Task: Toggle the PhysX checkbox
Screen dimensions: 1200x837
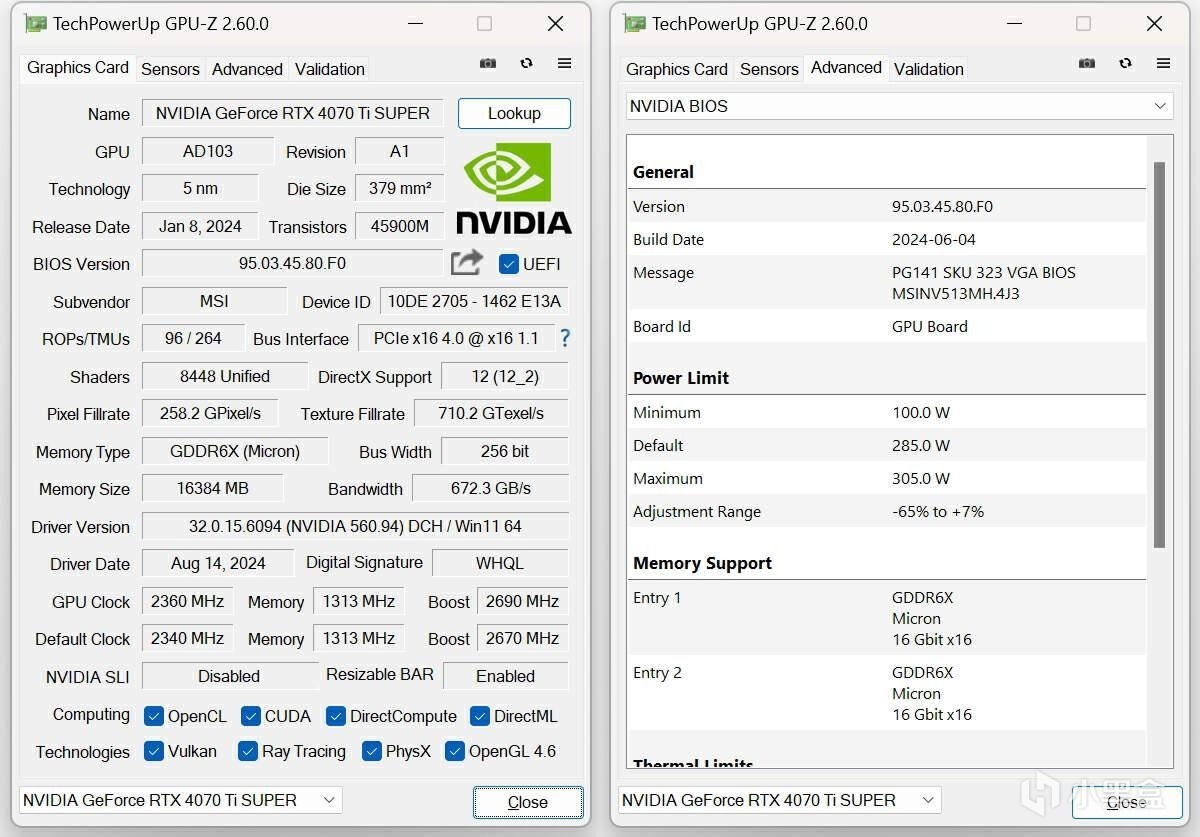Action: [x=372, y=751]
